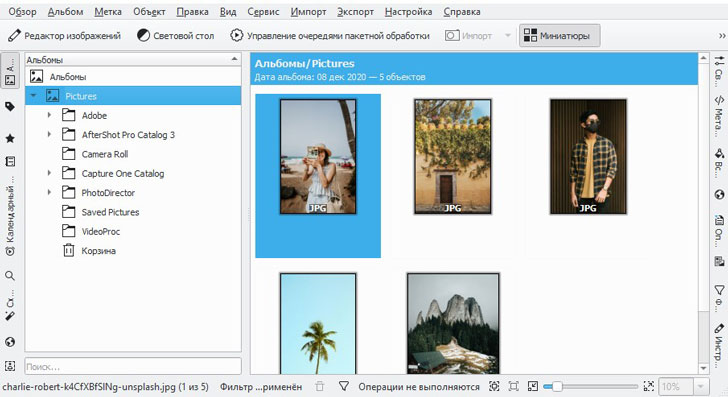Open the Tags sidebar tab
The image size is (728, 397).
tap(10, 107)
